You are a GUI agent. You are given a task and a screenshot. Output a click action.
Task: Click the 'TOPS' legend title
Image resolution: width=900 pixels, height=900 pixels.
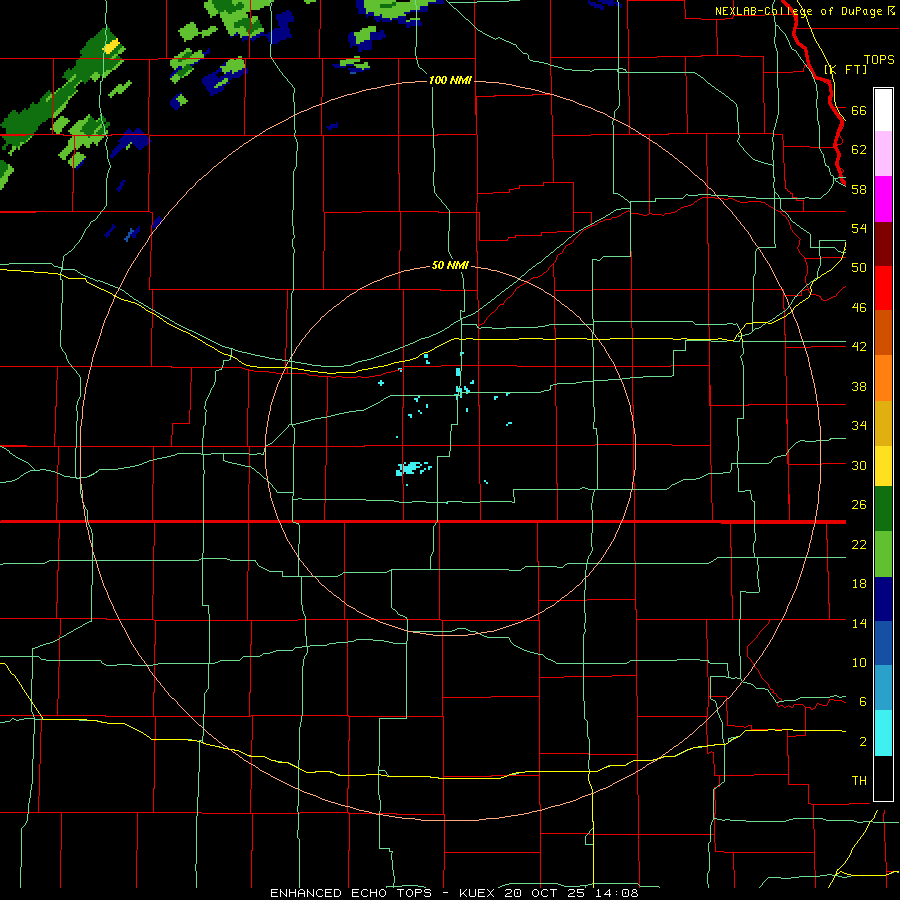879,60
